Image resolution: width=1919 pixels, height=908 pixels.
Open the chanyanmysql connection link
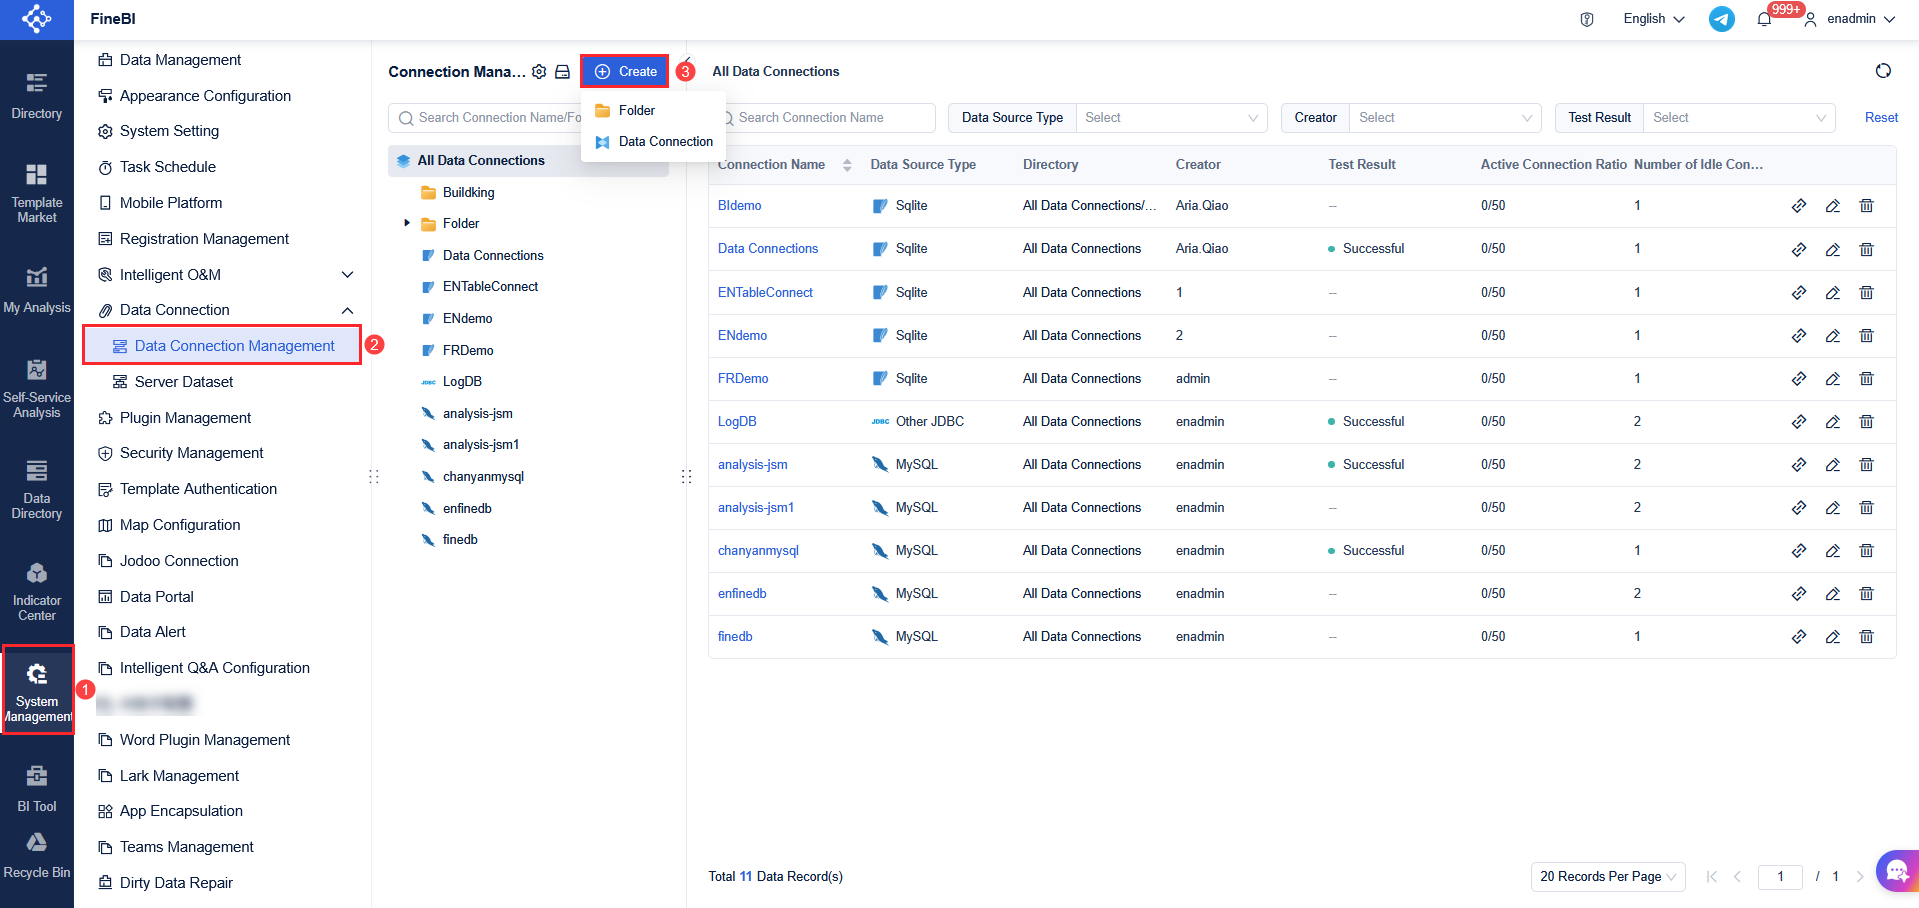pyautogui.click(x=758, y=551)
